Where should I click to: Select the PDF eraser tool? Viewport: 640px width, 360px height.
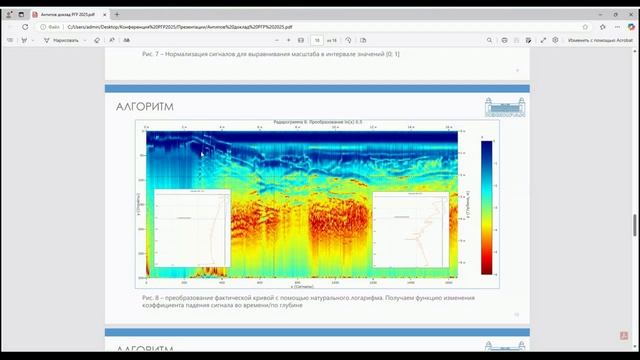tap(97, 40)
